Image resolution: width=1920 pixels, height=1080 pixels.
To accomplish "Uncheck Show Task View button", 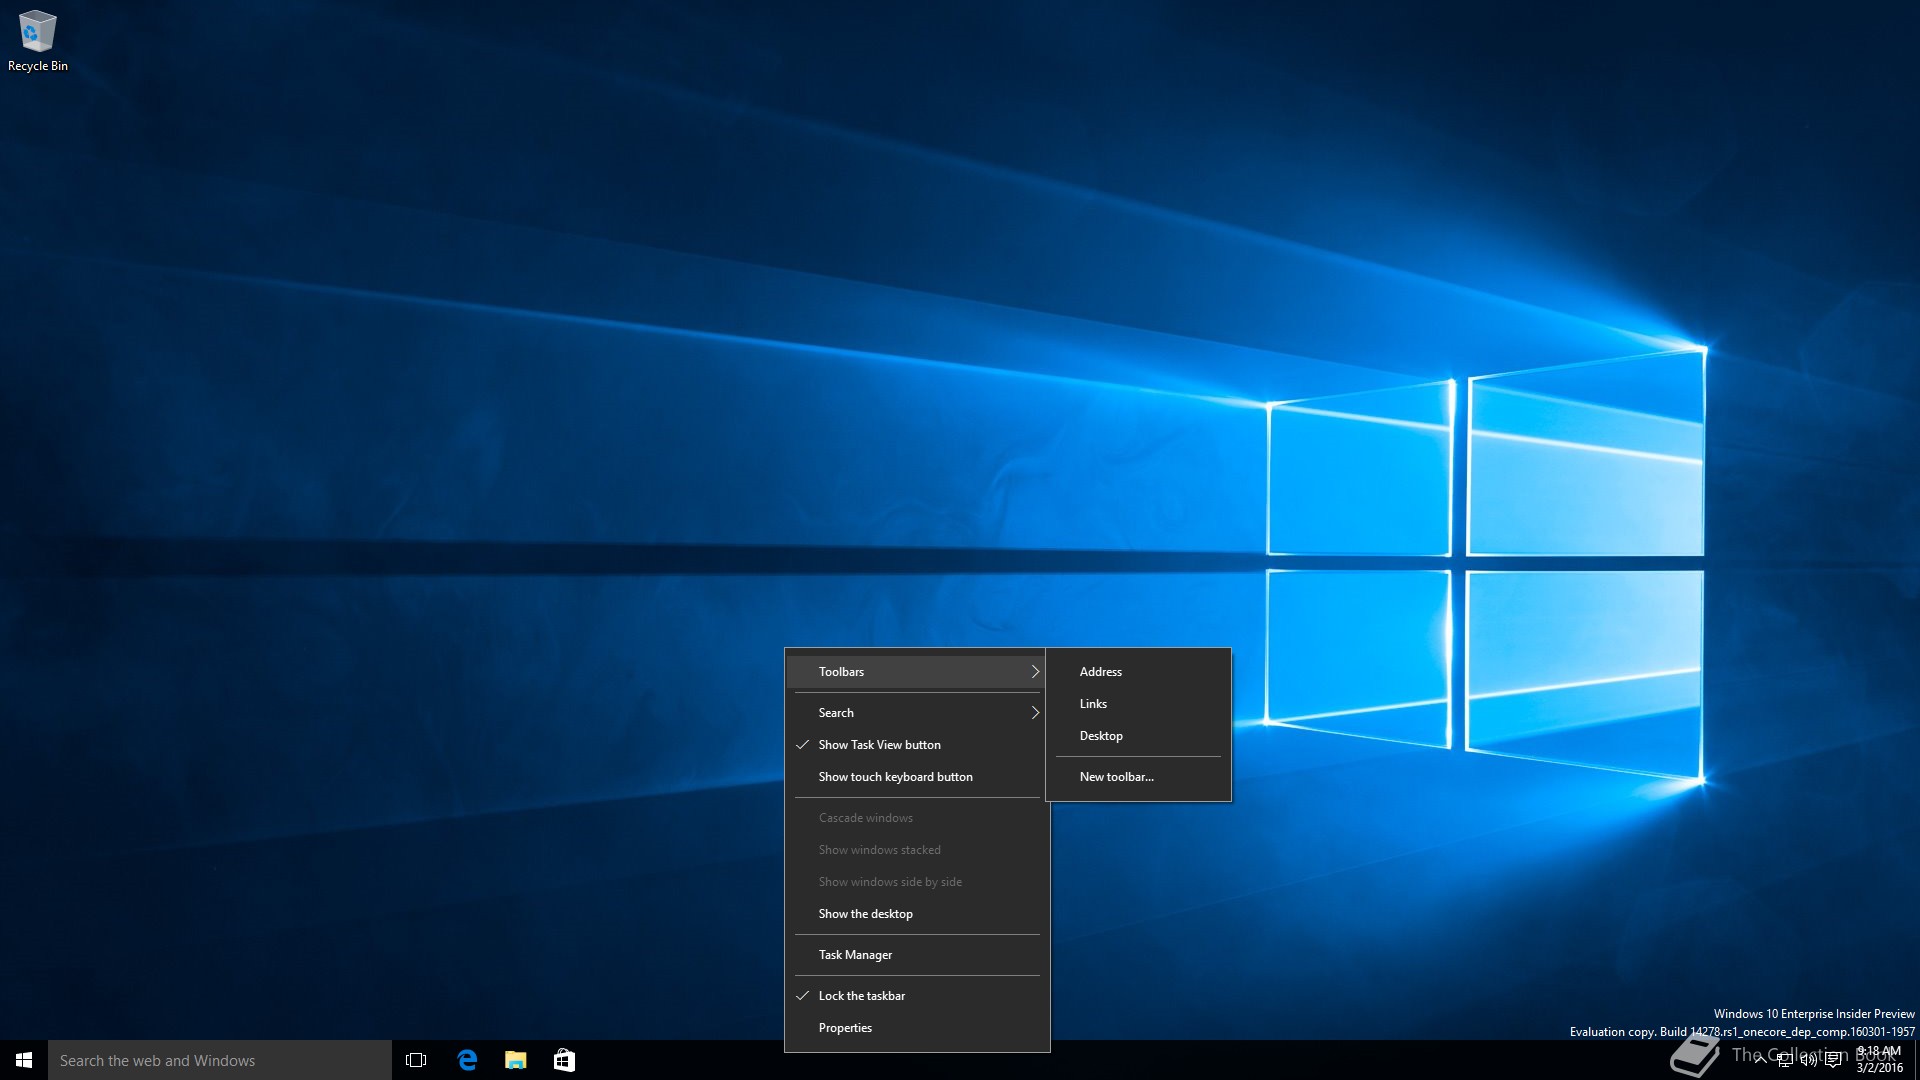I will (x=917, y=745).
